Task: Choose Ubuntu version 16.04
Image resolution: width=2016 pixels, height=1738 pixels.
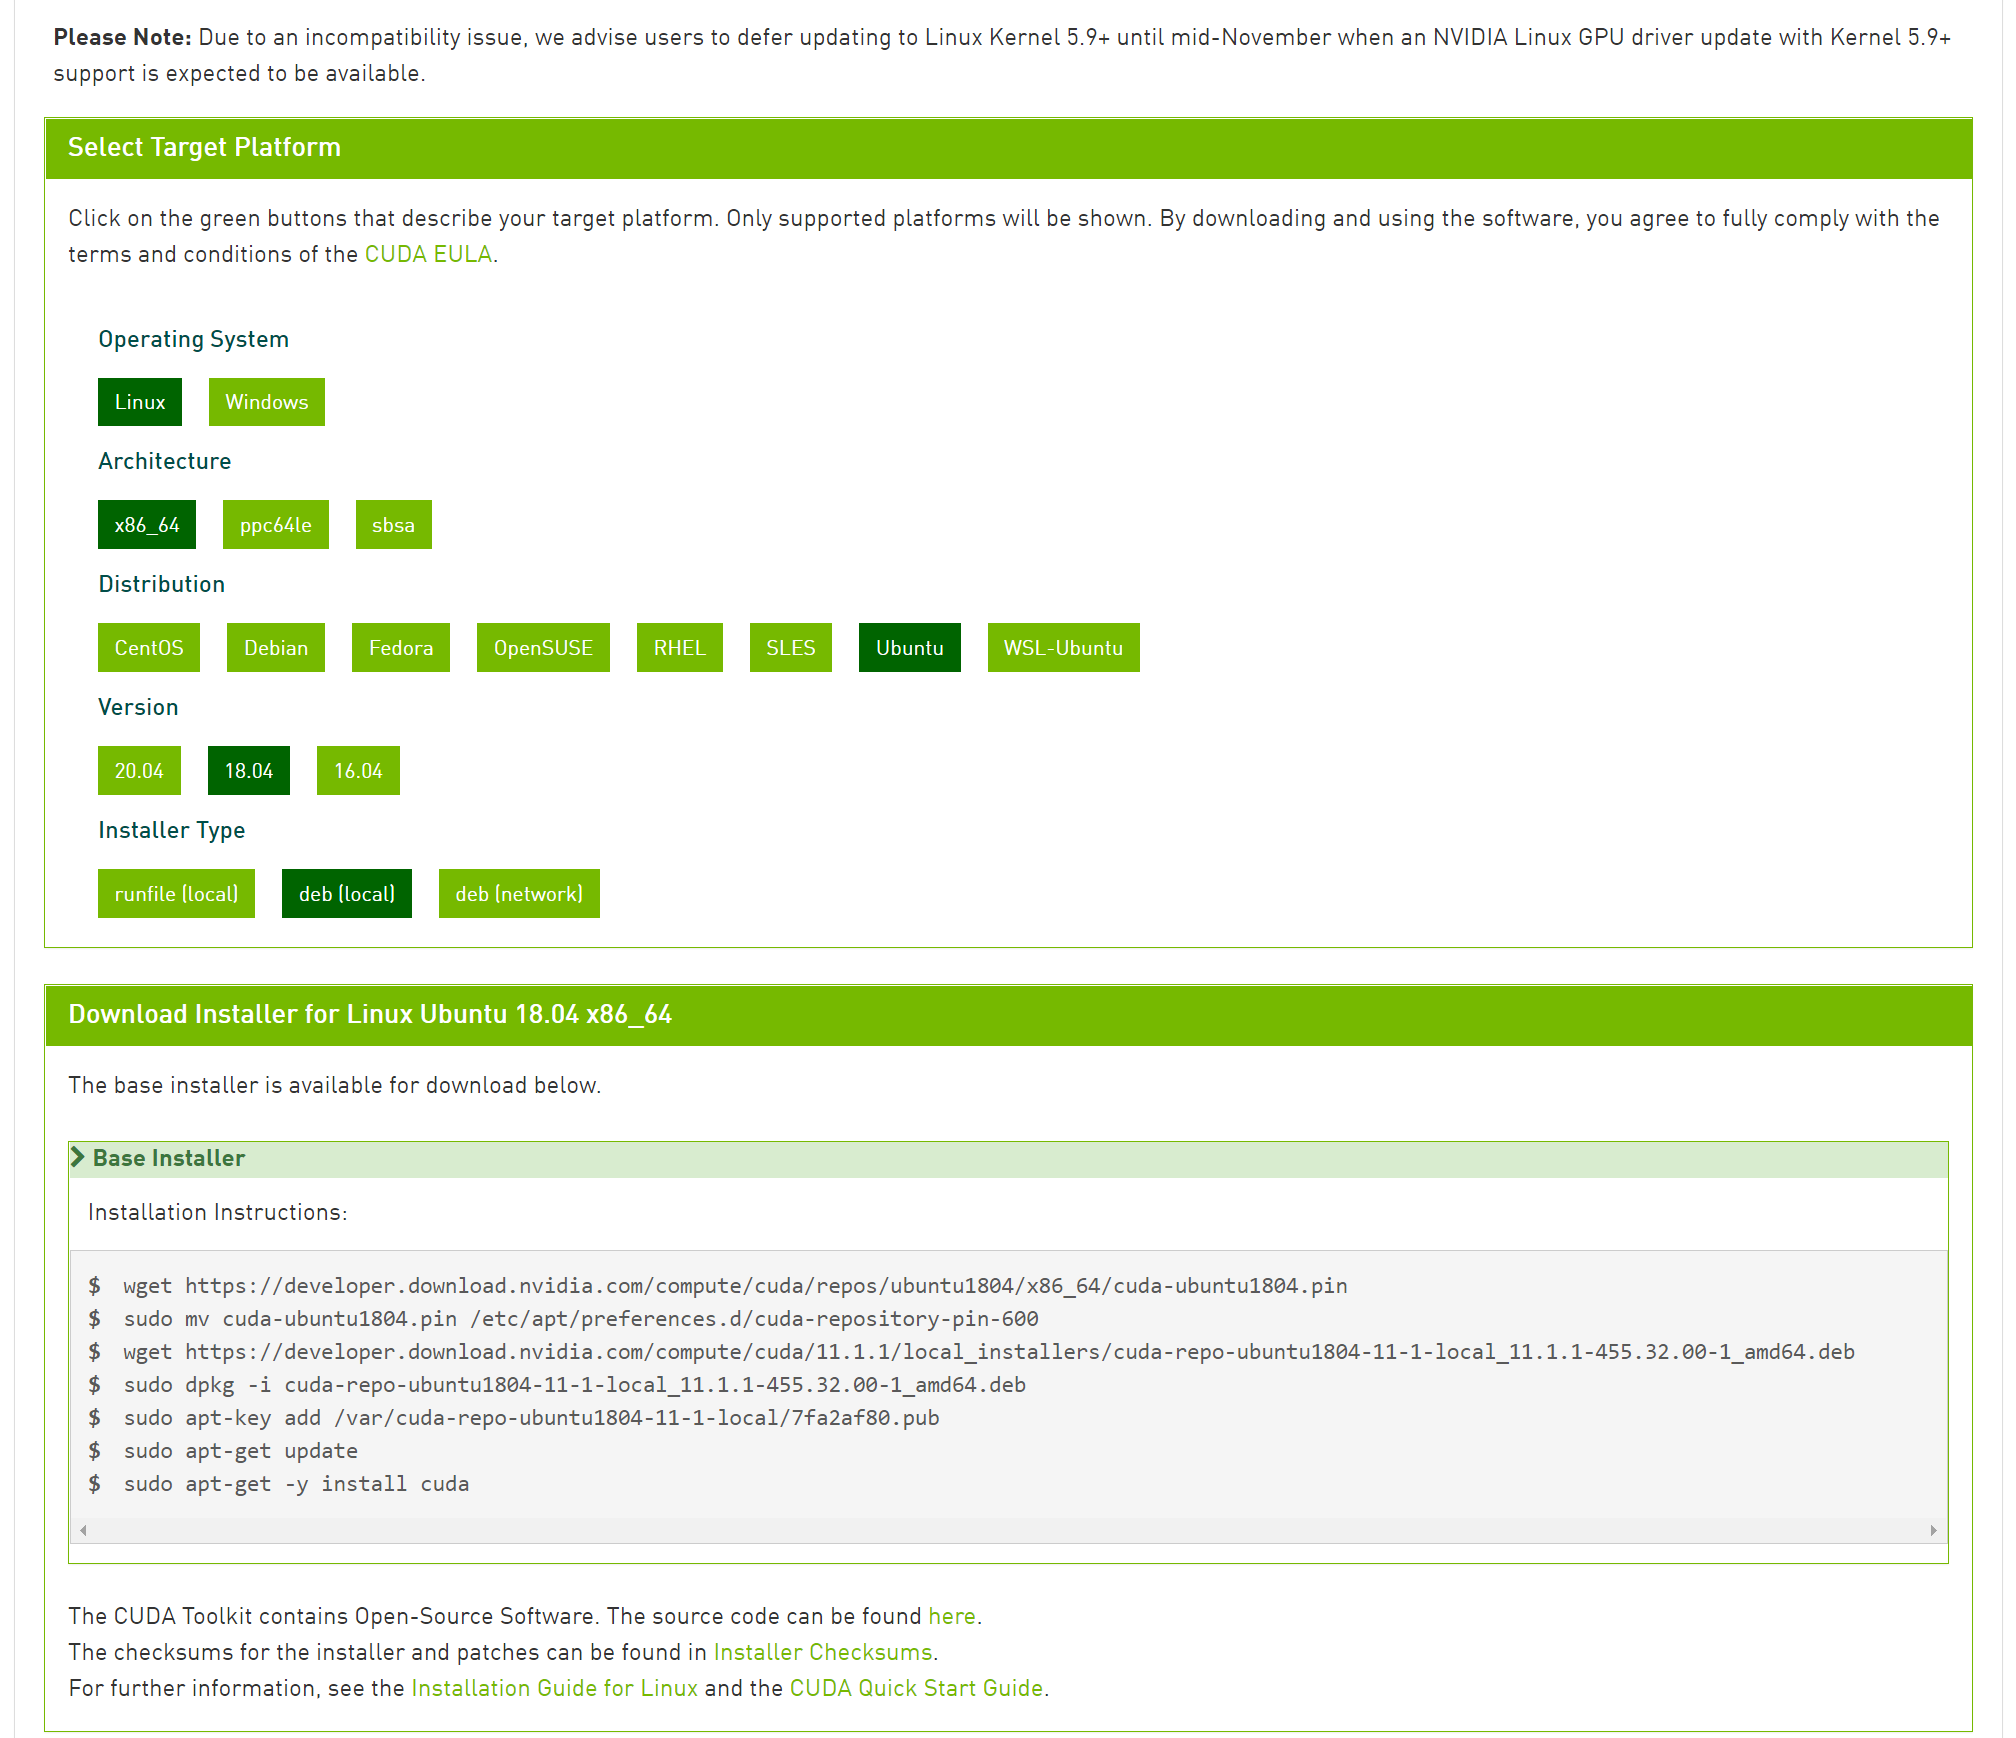Action: pyautogui.click(x=358, y=771)
